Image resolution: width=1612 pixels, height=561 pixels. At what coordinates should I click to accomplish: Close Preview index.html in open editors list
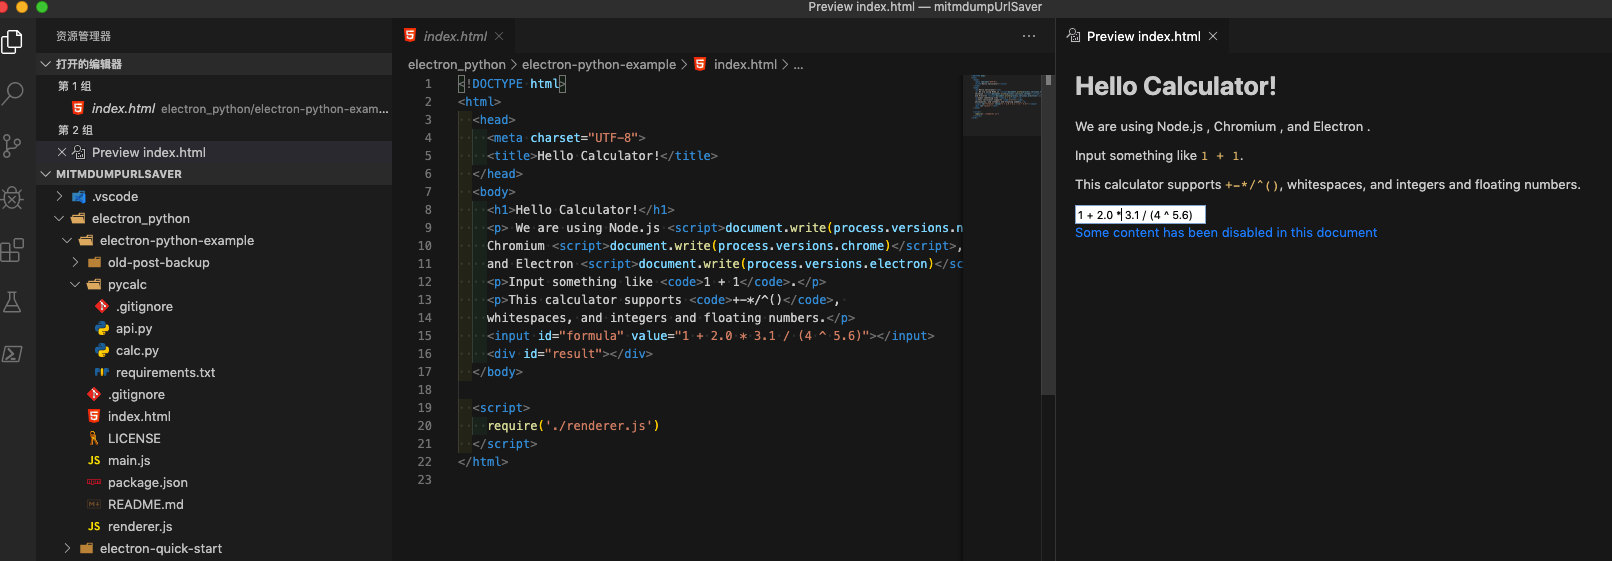62,152
